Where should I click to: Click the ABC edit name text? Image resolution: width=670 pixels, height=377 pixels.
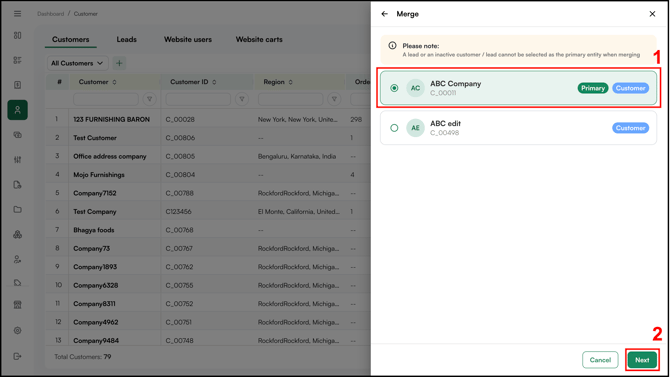tap(445, 124)
